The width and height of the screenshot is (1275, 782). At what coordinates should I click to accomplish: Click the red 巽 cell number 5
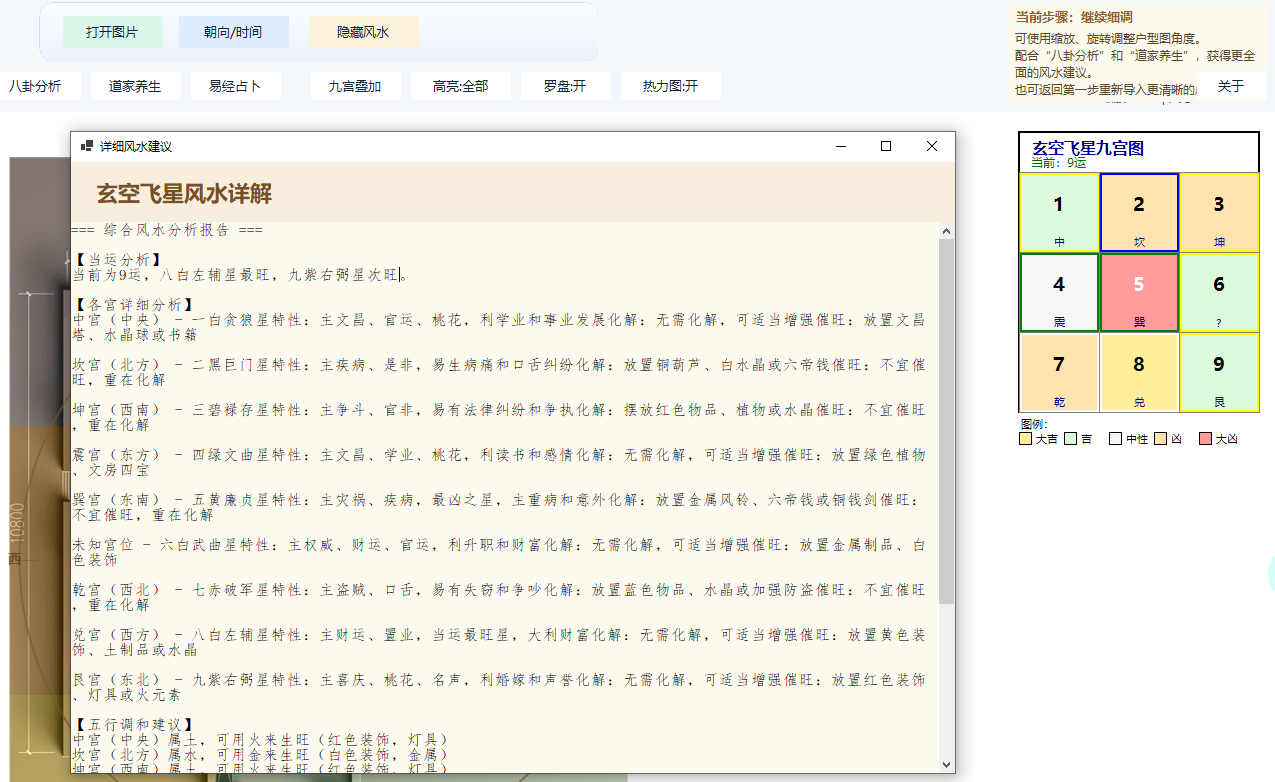pyautogui.click(x=1139, y=292)
